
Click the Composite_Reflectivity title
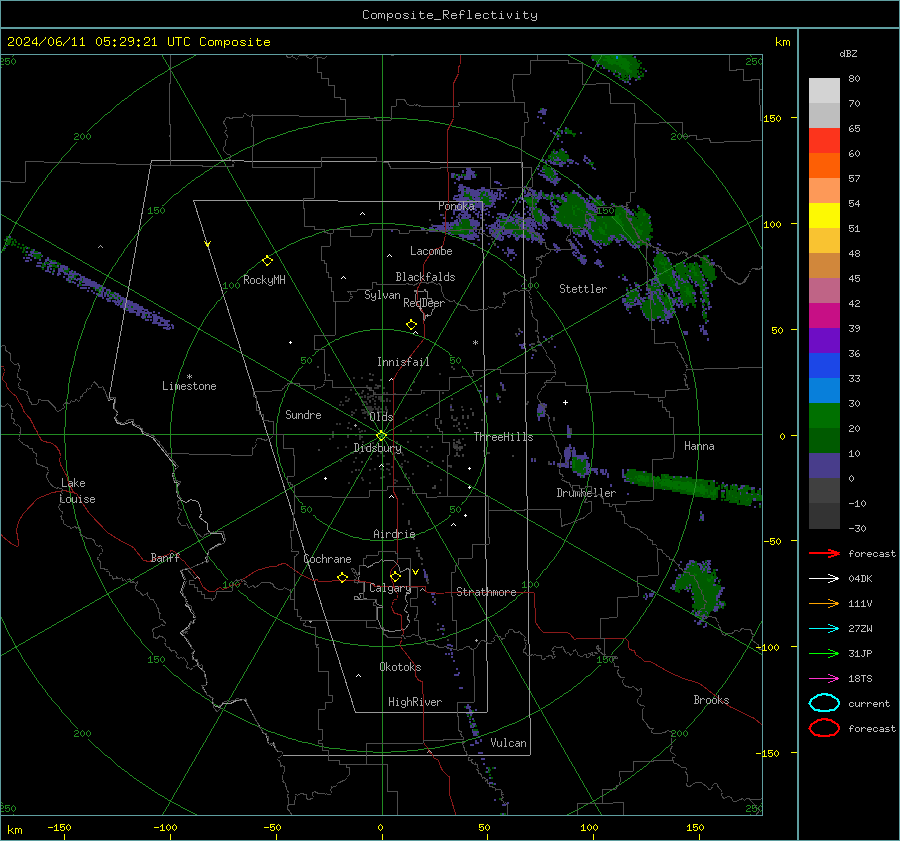[450, 15]
